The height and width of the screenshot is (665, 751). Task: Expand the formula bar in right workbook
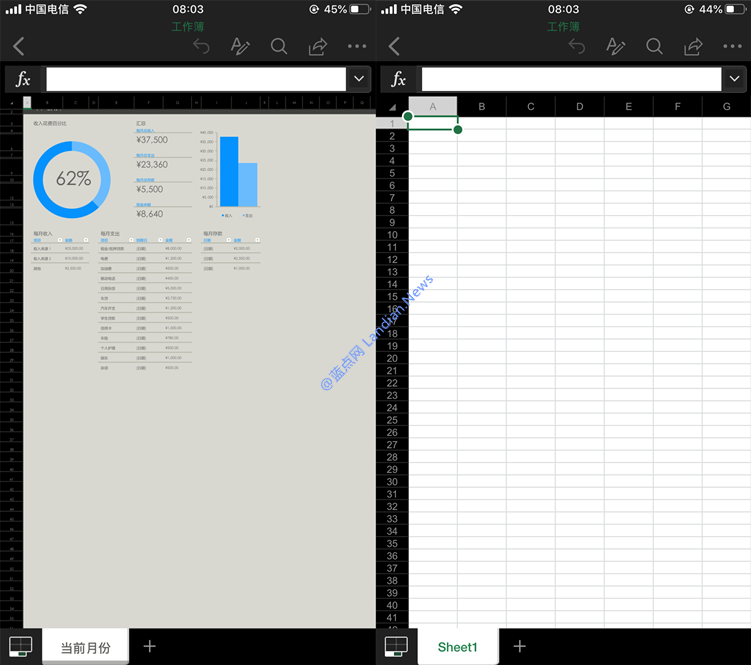[734, 79]
